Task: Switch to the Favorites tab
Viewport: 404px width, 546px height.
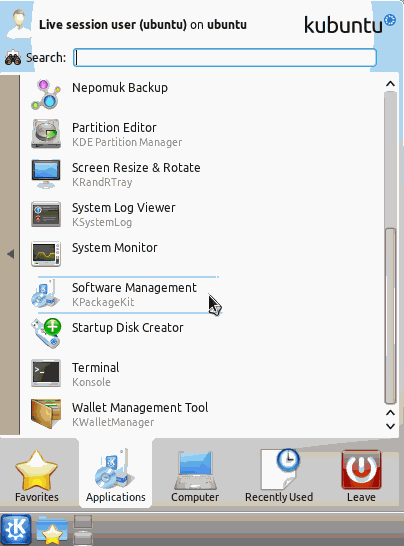Action: coord(37,476)
